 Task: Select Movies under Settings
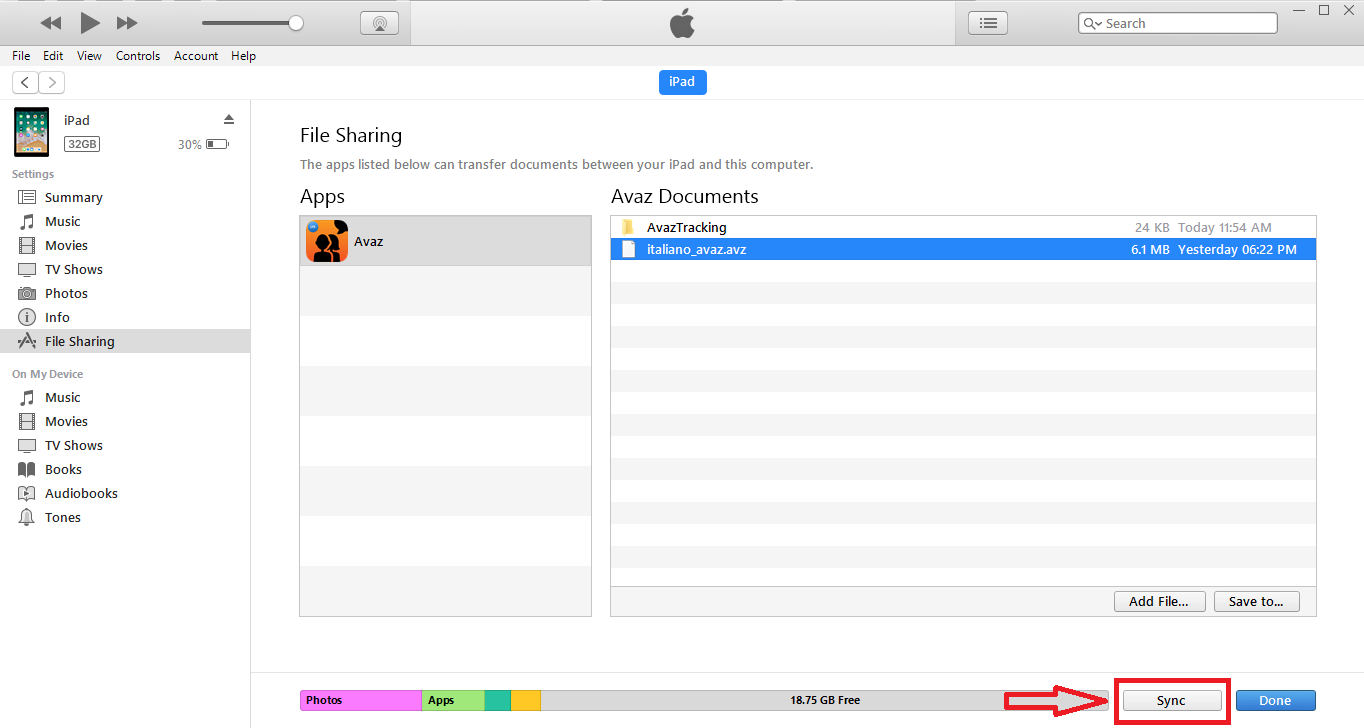pyautogui.click(x=125, y=245)
